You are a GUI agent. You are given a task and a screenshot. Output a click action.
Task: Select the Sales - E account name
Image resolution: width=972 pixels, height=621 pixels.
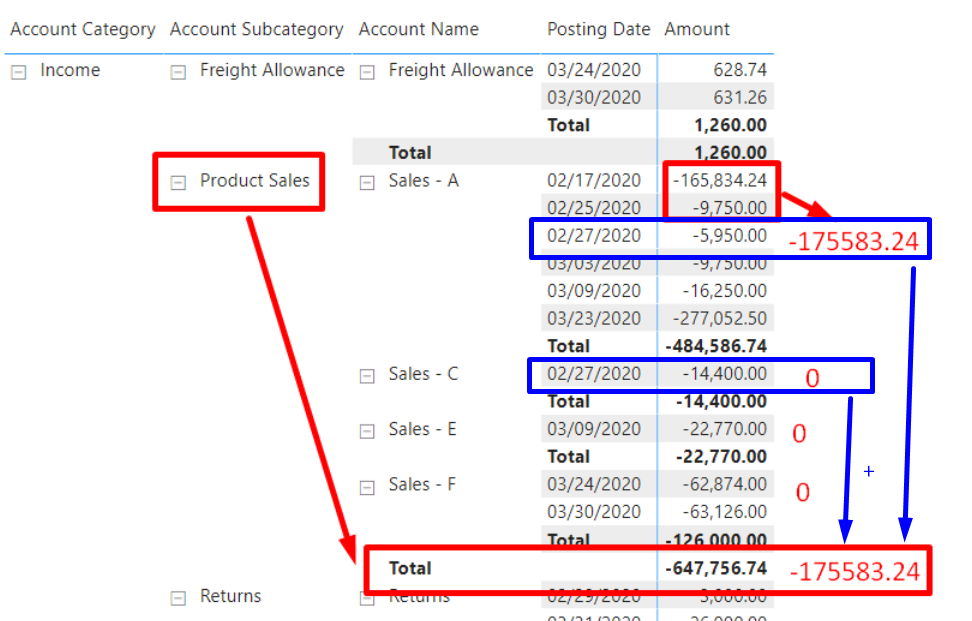[422, 429]
